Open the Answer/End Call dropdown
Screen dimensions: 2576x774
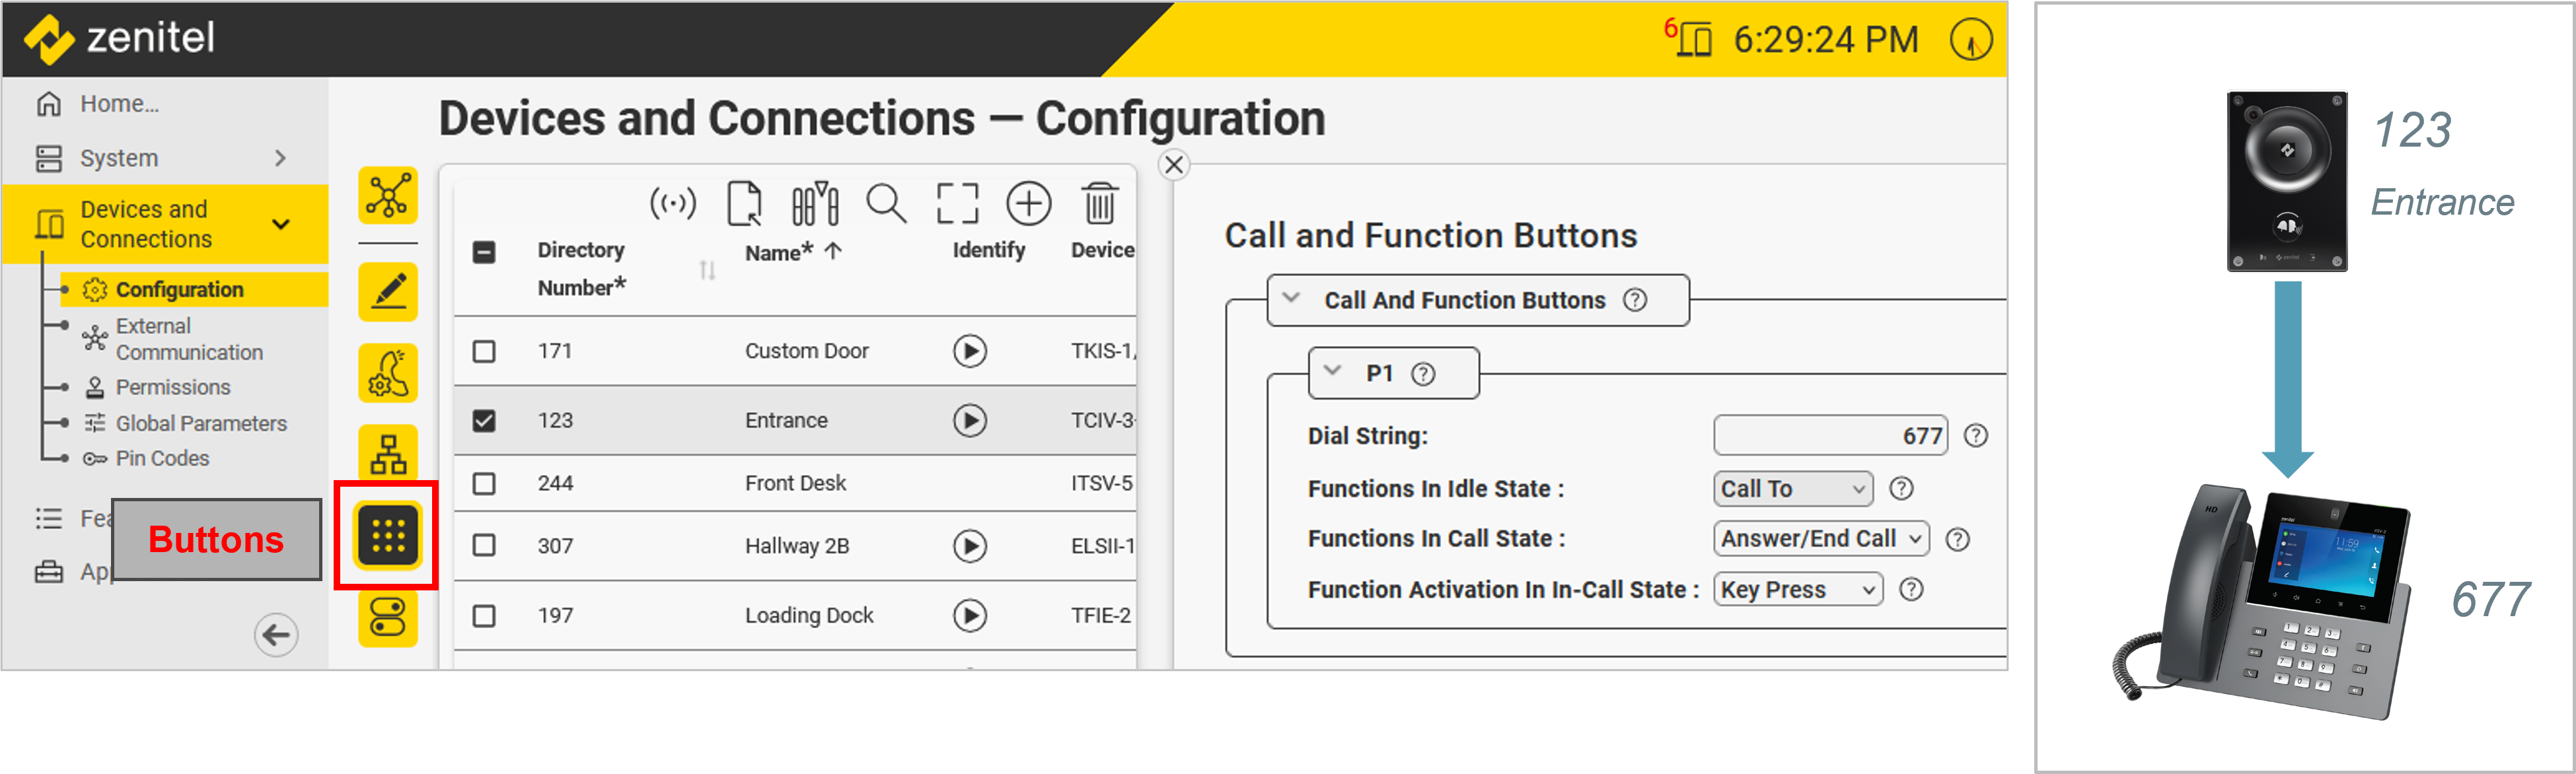[x=1820, y=538]
